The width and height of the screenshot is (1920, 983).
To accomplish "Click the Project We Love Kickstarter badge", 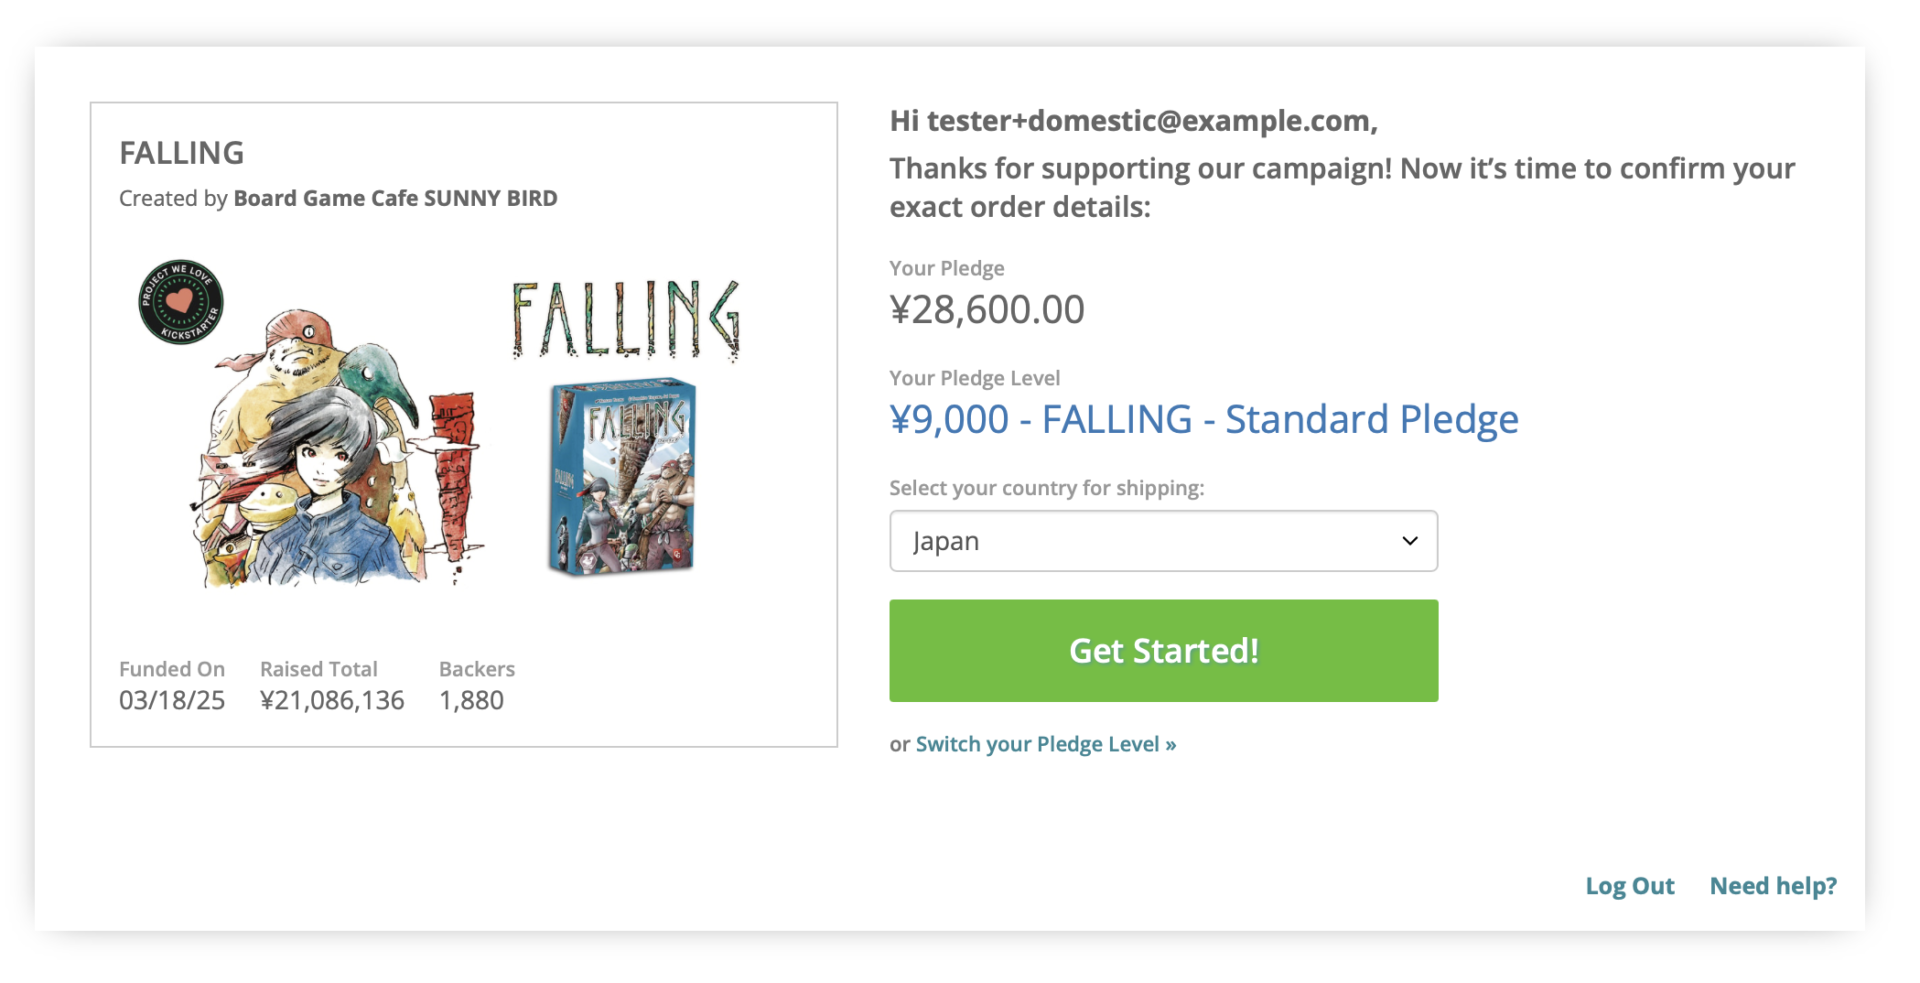I will (x=180, y=302).
